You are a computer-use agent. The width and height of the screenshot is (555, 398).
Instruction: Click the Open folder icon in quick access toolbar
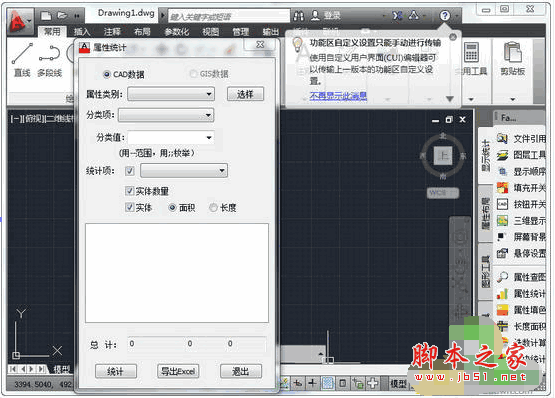[62, 16]
